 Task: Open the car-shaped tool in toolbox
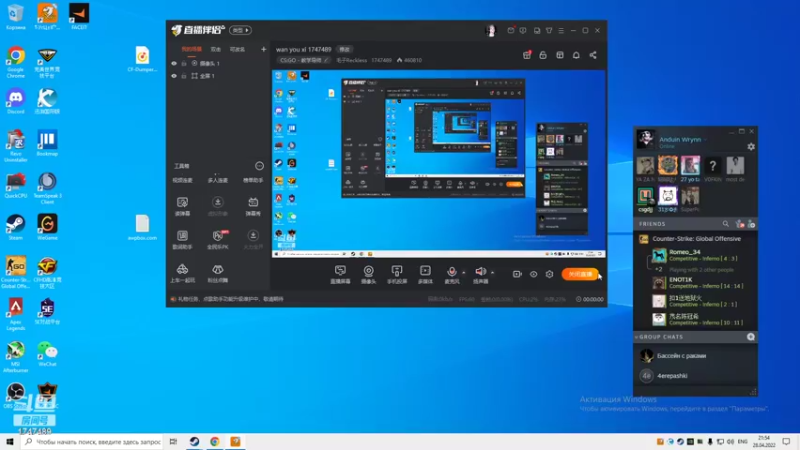pyautogui.click(x=182, y=273)
